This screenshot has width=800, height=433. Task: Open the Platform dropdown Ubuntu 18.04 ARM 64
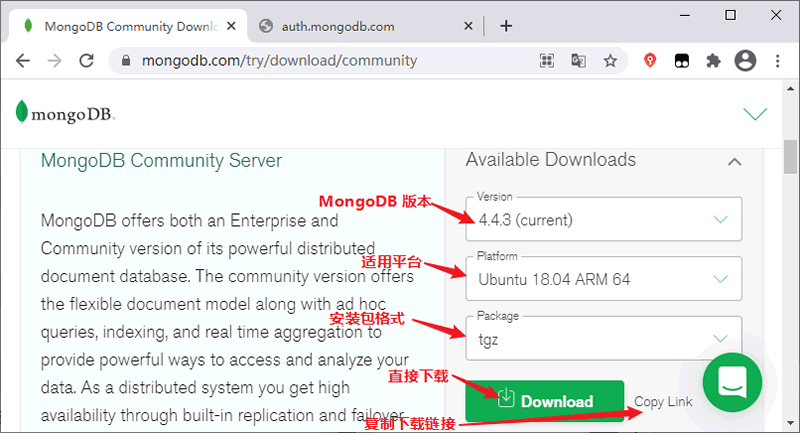[604, 278]
